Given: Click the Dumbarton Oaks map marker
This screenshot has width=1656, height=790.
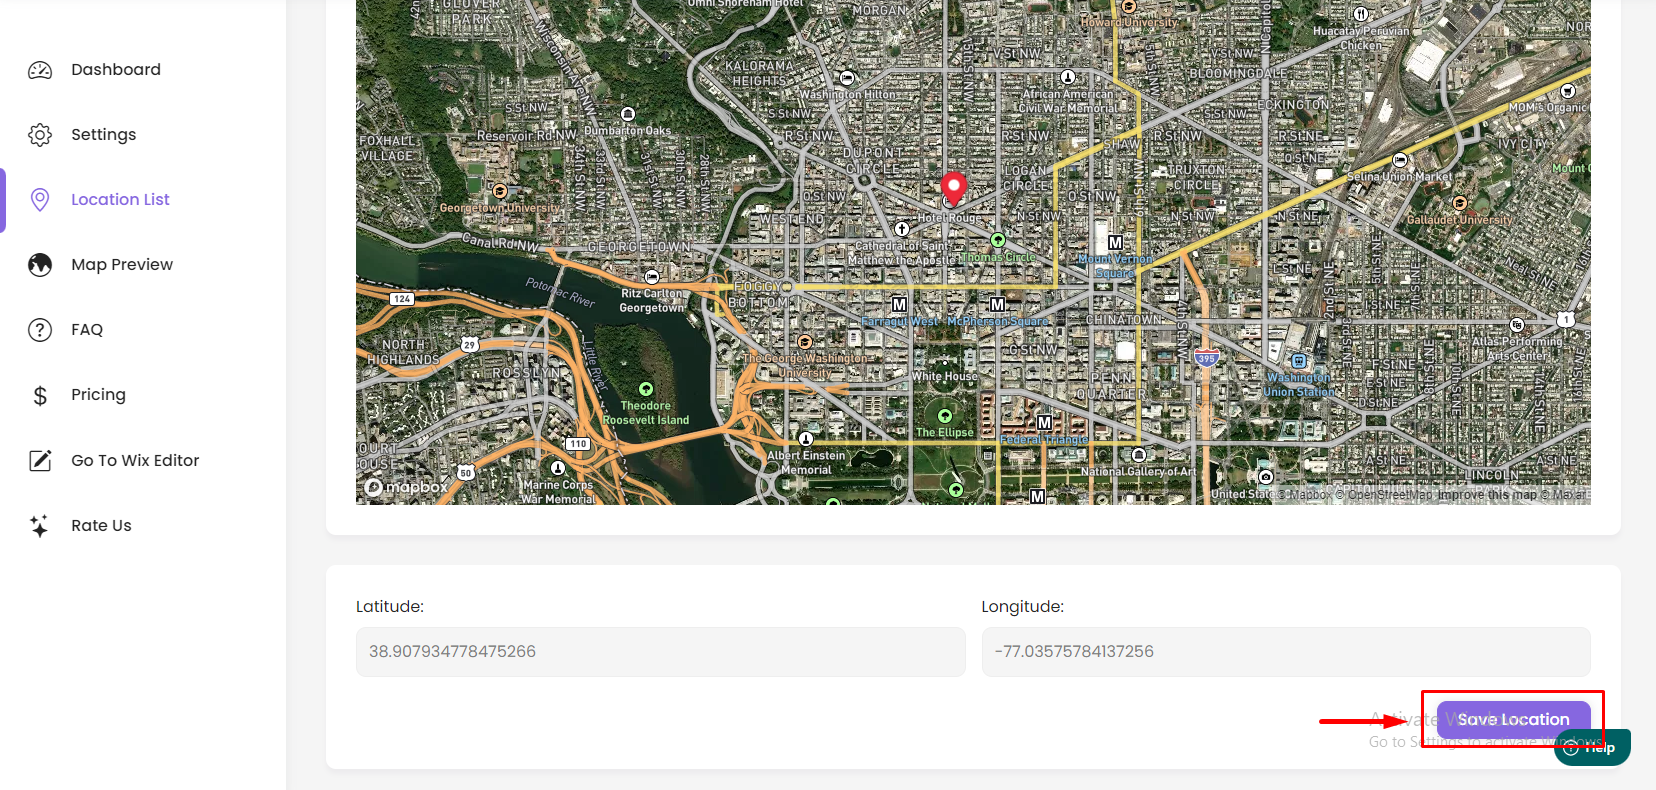Looking at the screenshot, I should [x=628, y=114].
